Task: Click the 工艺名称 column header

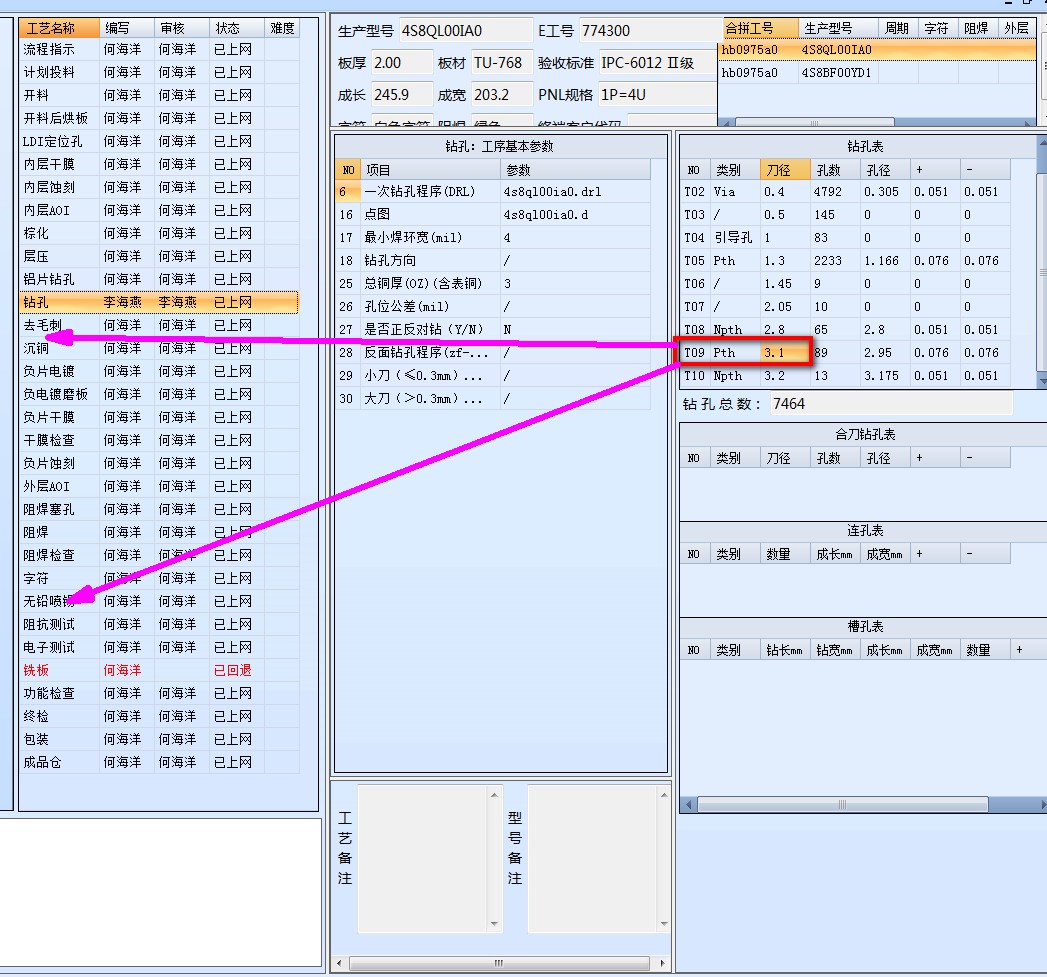Action: (59, 28)
